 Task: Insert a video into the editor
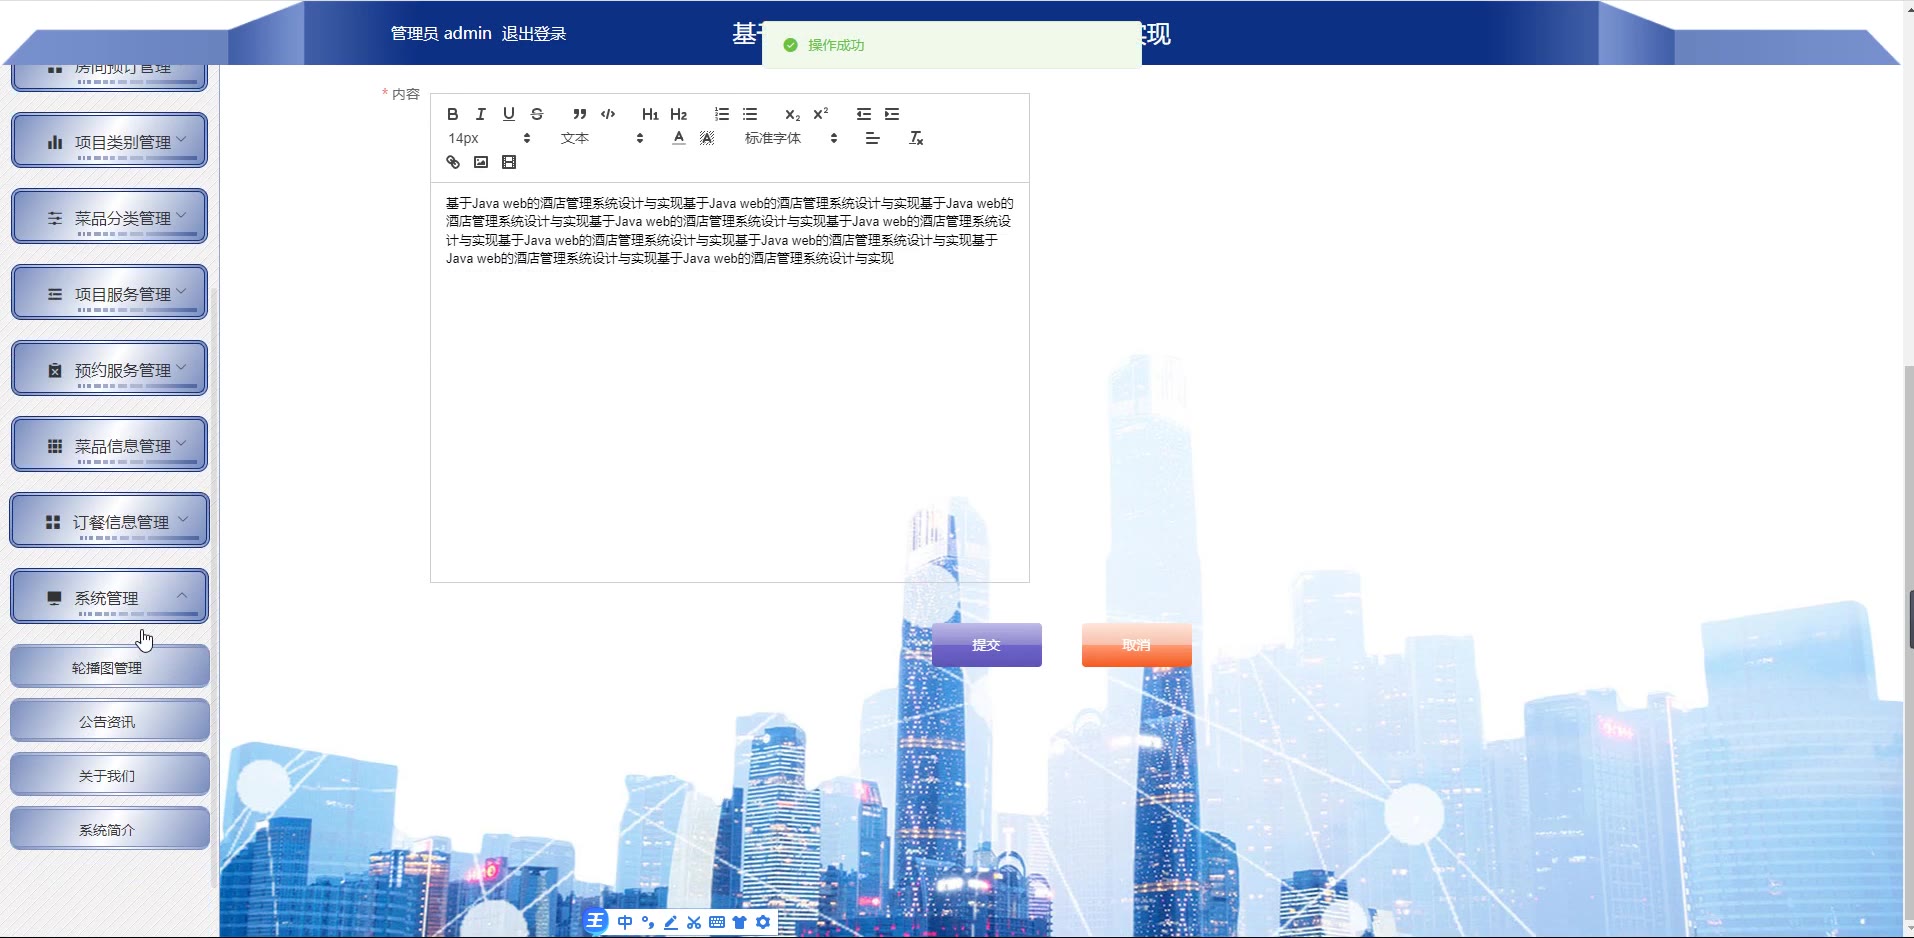point(509,162)
